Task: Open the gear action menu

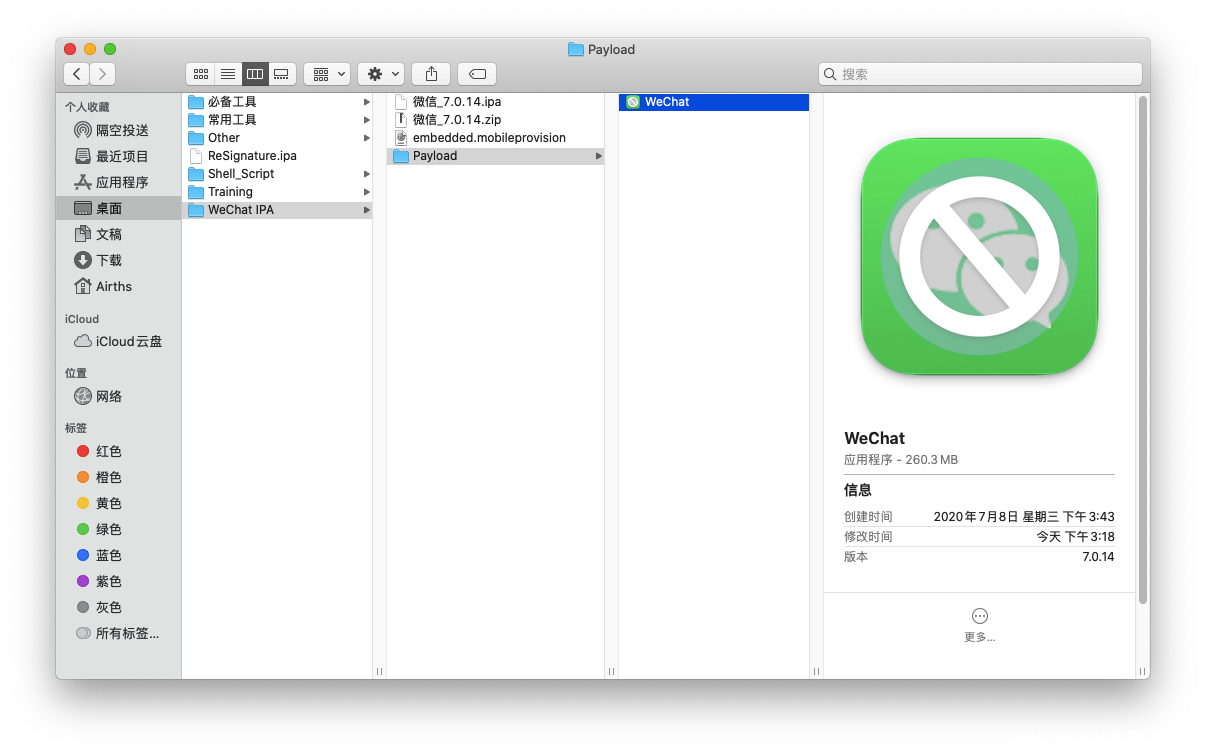Action: pos(381,74)
